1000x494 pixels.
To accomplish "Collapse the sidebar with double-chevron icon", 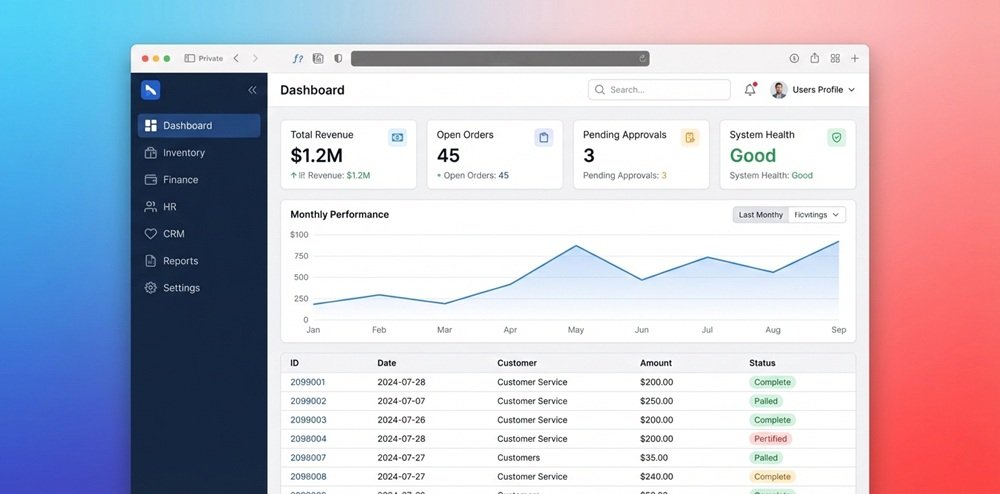I will [x=252, y=90].
